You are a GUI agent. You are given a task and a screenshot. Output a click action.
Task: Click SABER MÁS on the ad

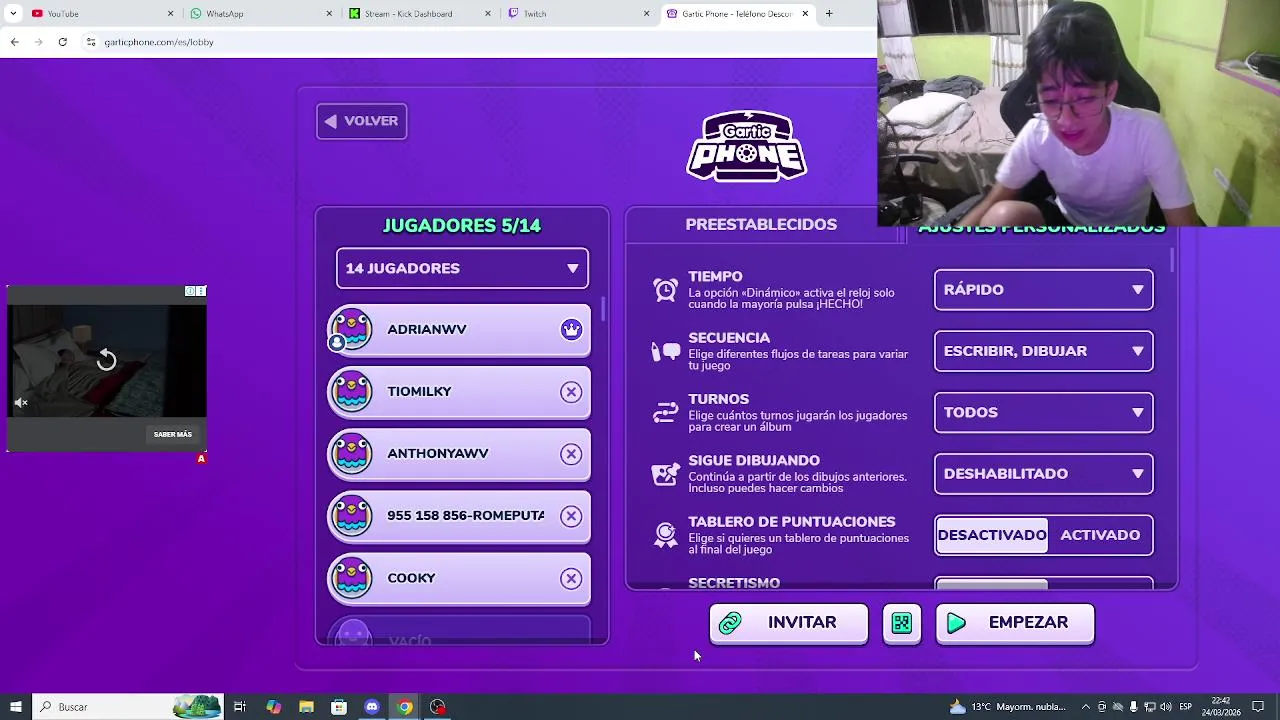click(173, 434)
